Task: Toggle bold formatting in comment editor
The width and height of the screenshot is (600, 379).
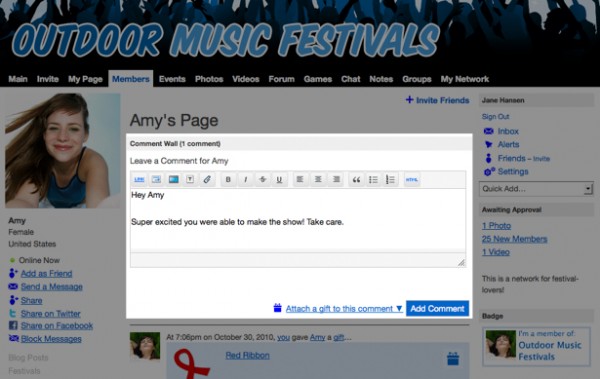Action: tap(228, 179)
